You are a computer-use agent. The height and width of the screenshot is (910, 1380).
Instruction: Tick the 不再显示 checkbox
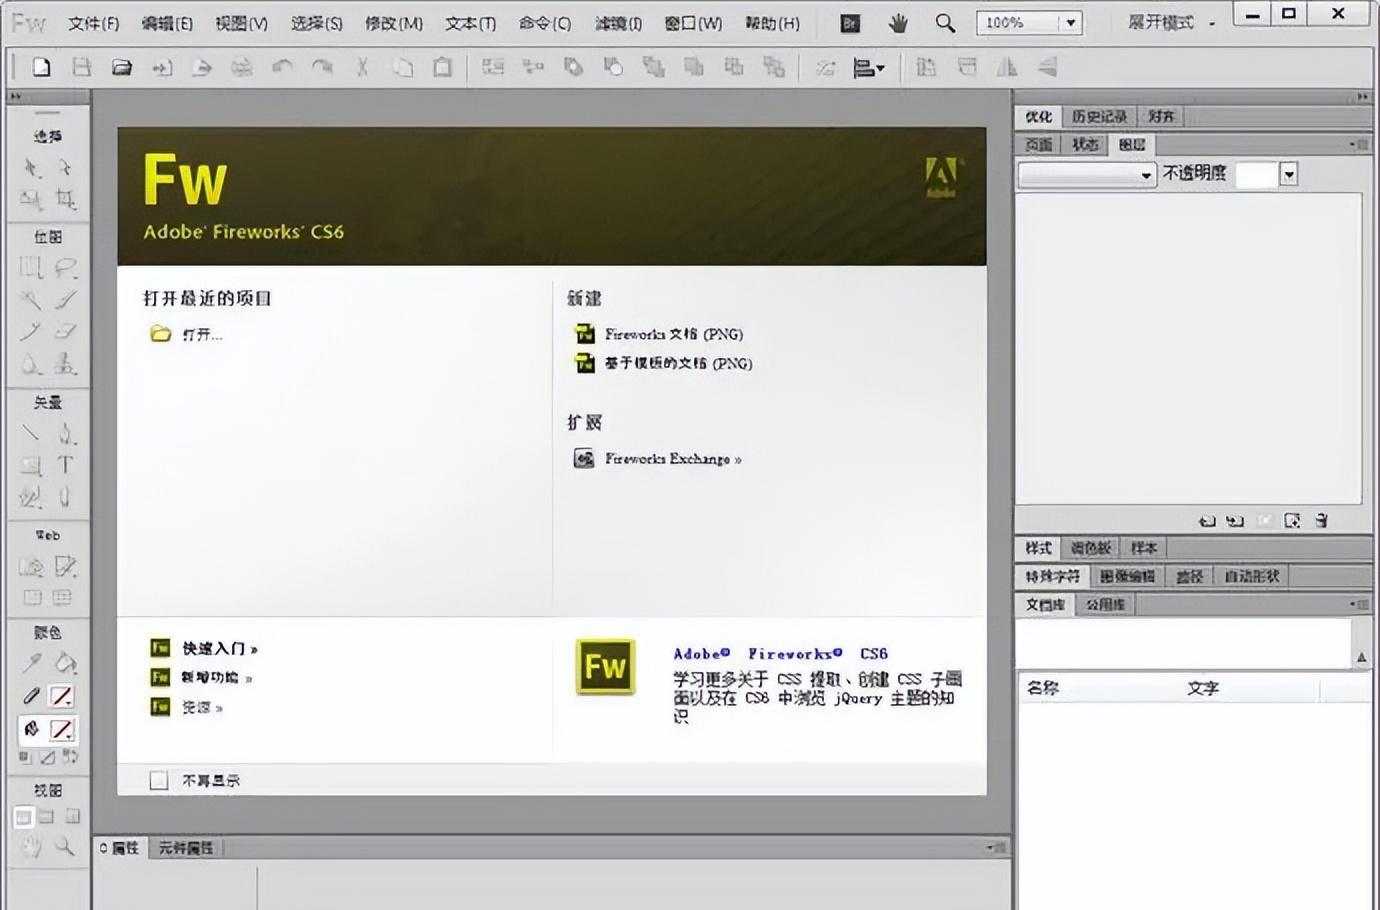coord(158,780)
